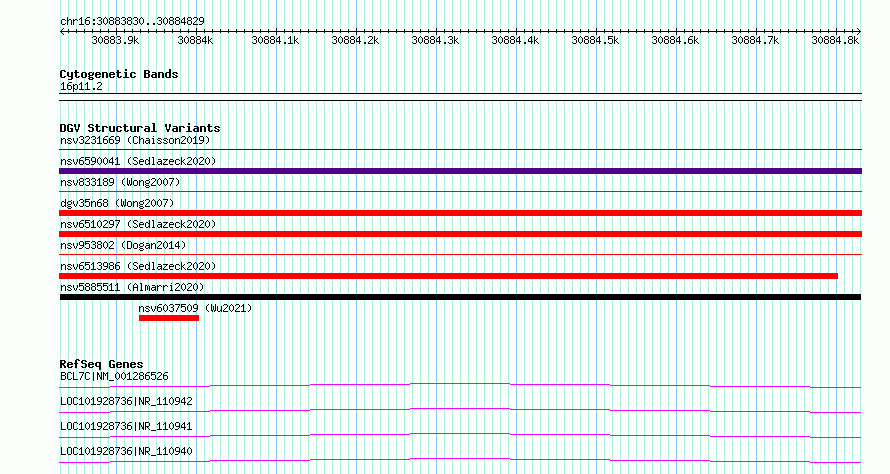Select the nsv953802 (Dogan2014) variant label
The image size is (890, 474).
123,245
